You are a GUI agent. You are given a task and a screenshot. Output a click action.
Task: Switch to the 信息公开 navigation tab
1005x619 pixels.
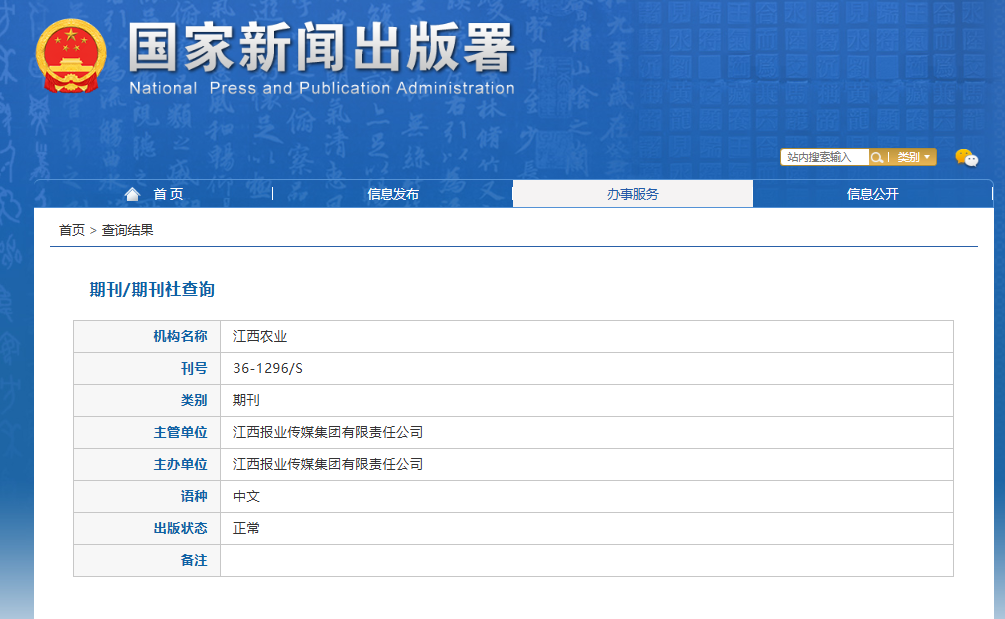click(872, 194)
